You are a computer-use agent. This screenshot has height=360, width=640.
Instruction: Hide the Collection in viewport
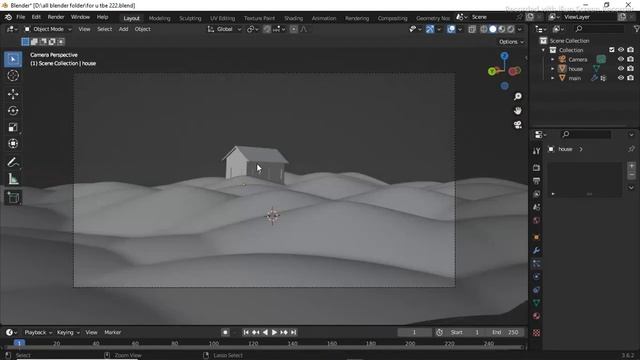pos(621,50)
